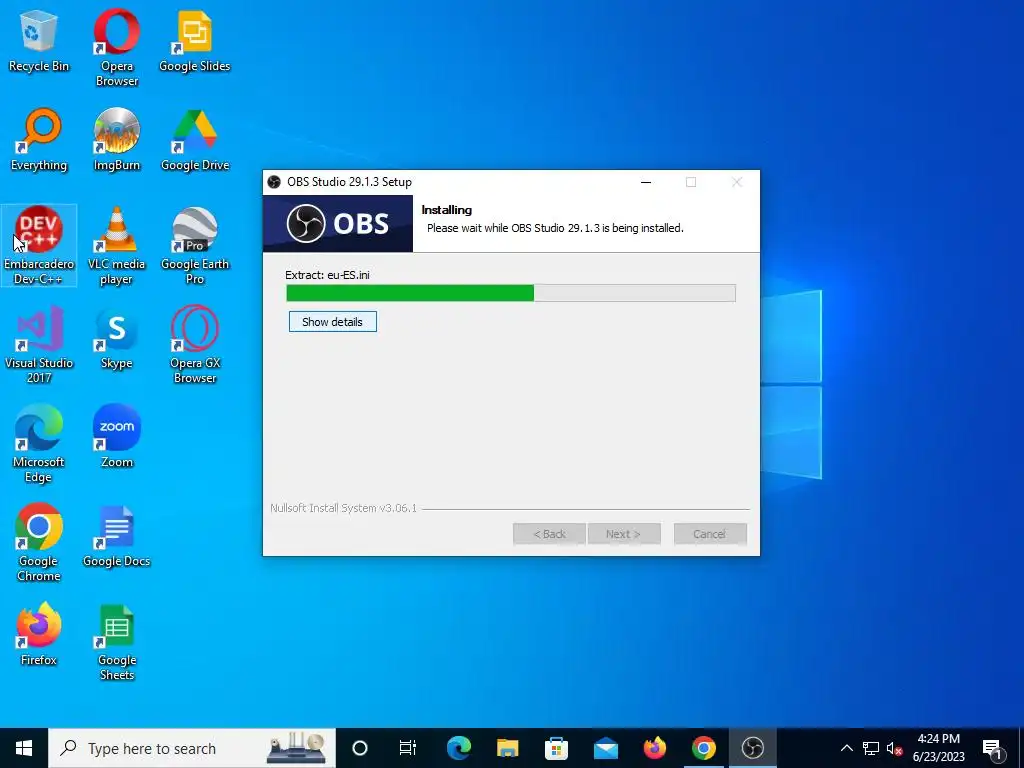The width and height of the screenshot is (1024, 768).
Task: Open Microsoft Store from the taskbar
Action: 556,748
